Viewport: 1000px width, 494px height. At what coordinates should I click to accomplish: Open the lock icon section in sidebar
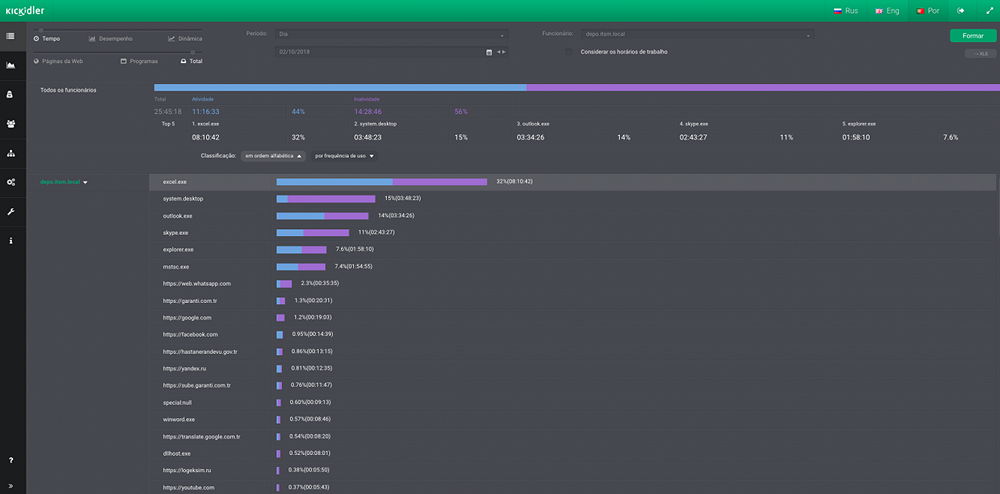tap(11, 94)
